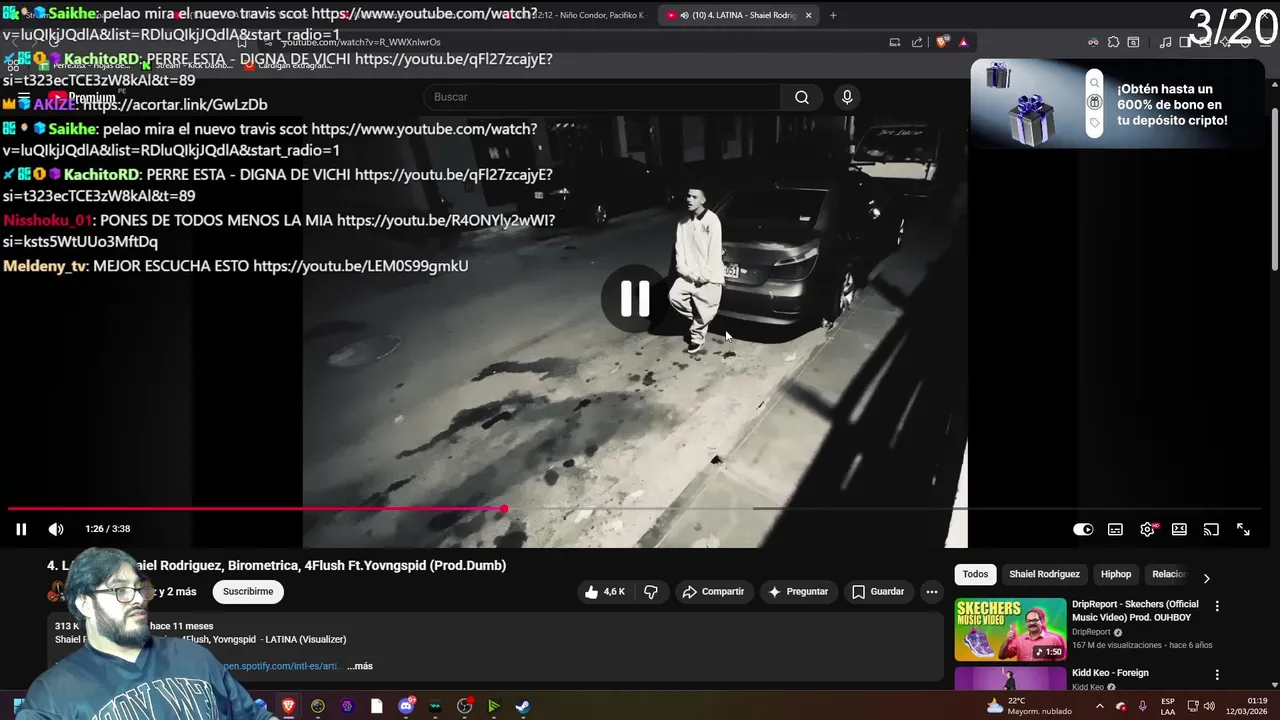
Task: Open Steam from the taskbar
Action: [x=523, y=706]
